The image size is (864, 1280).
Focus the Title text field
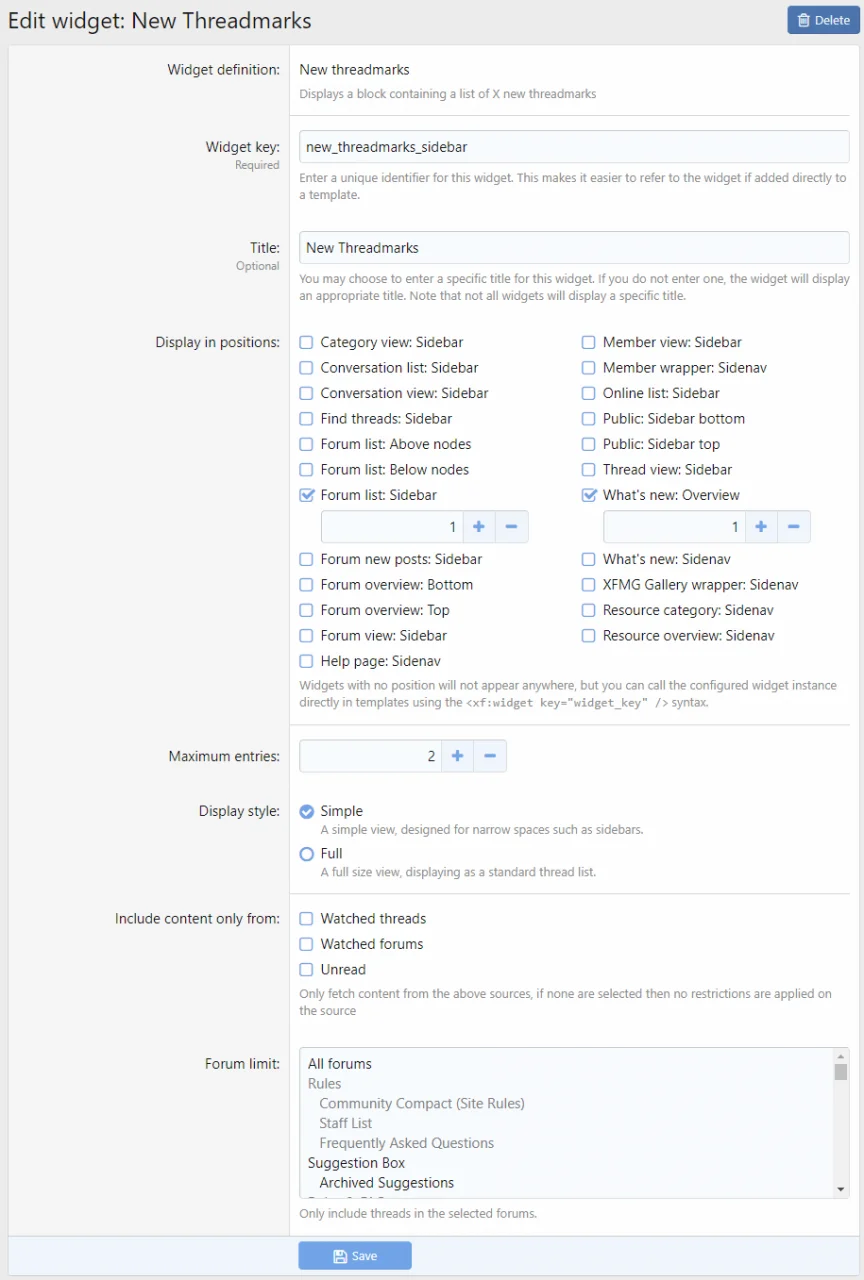point(574,248)
